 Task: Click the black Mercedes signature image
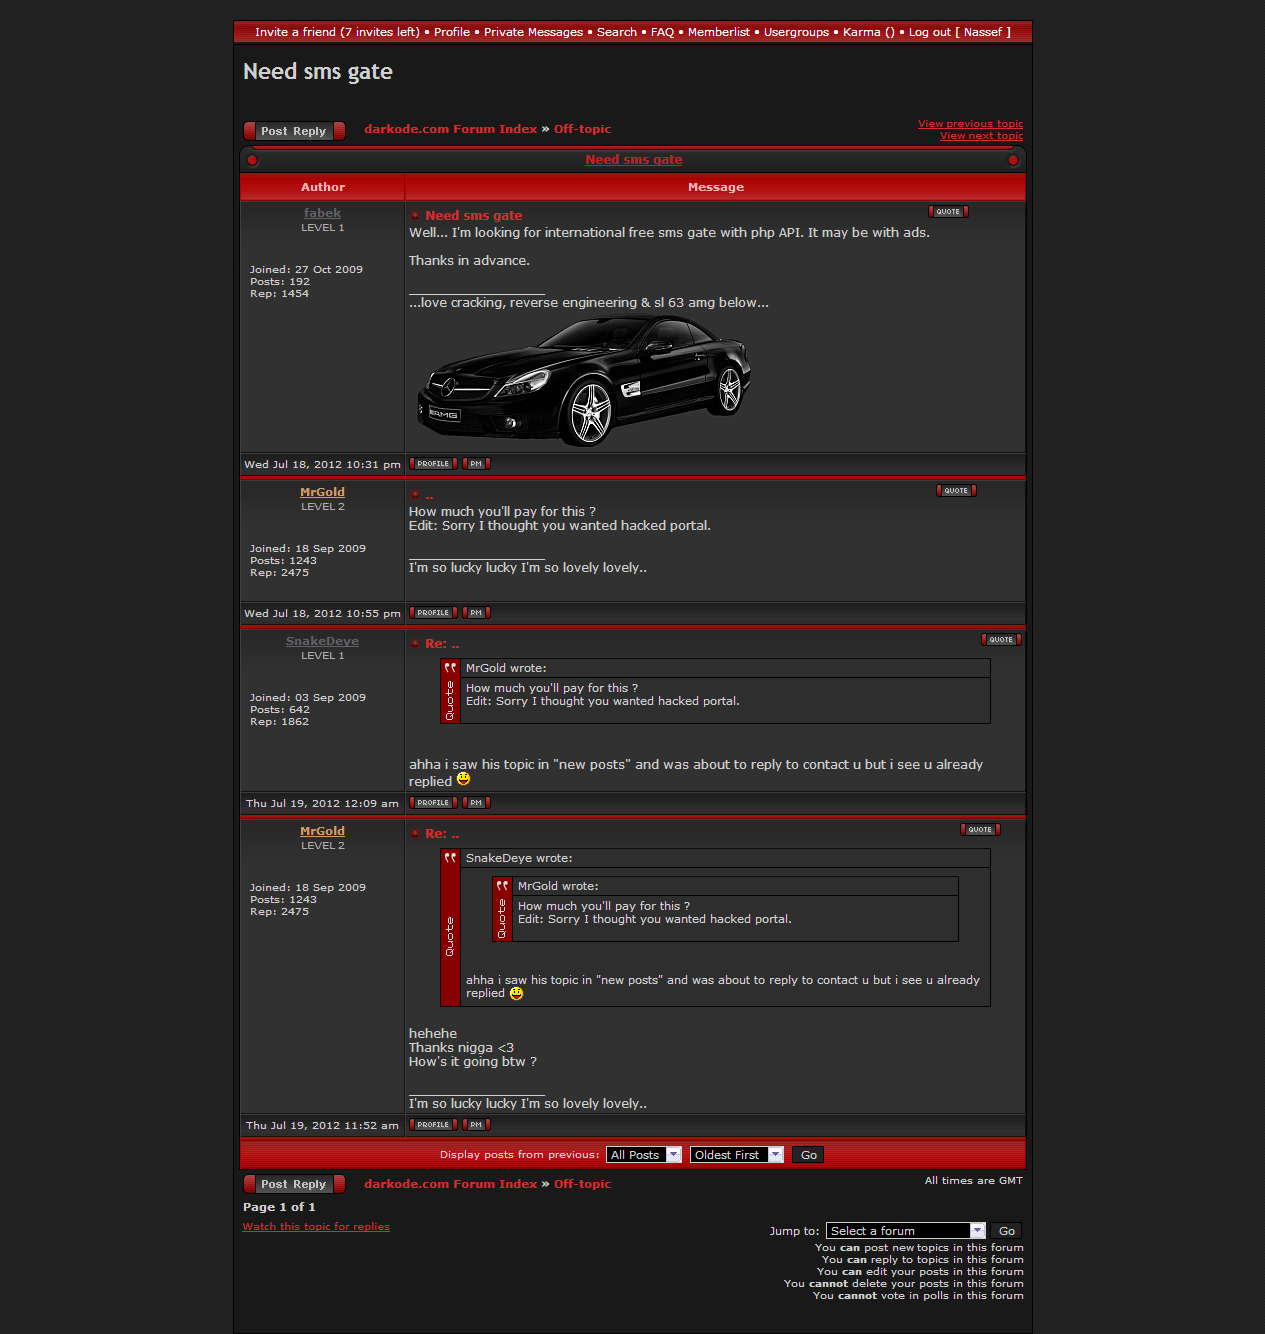coord(584,380)
